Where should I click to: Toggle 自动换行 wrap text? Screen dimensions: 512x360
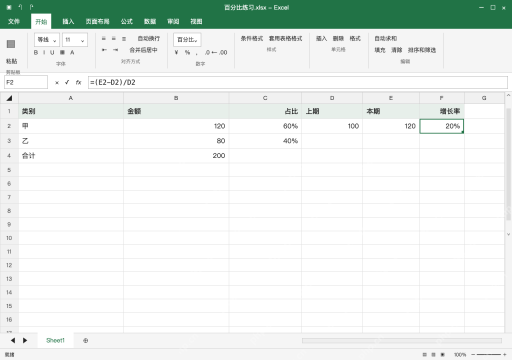pyautogui.click(x=149, y=39)
